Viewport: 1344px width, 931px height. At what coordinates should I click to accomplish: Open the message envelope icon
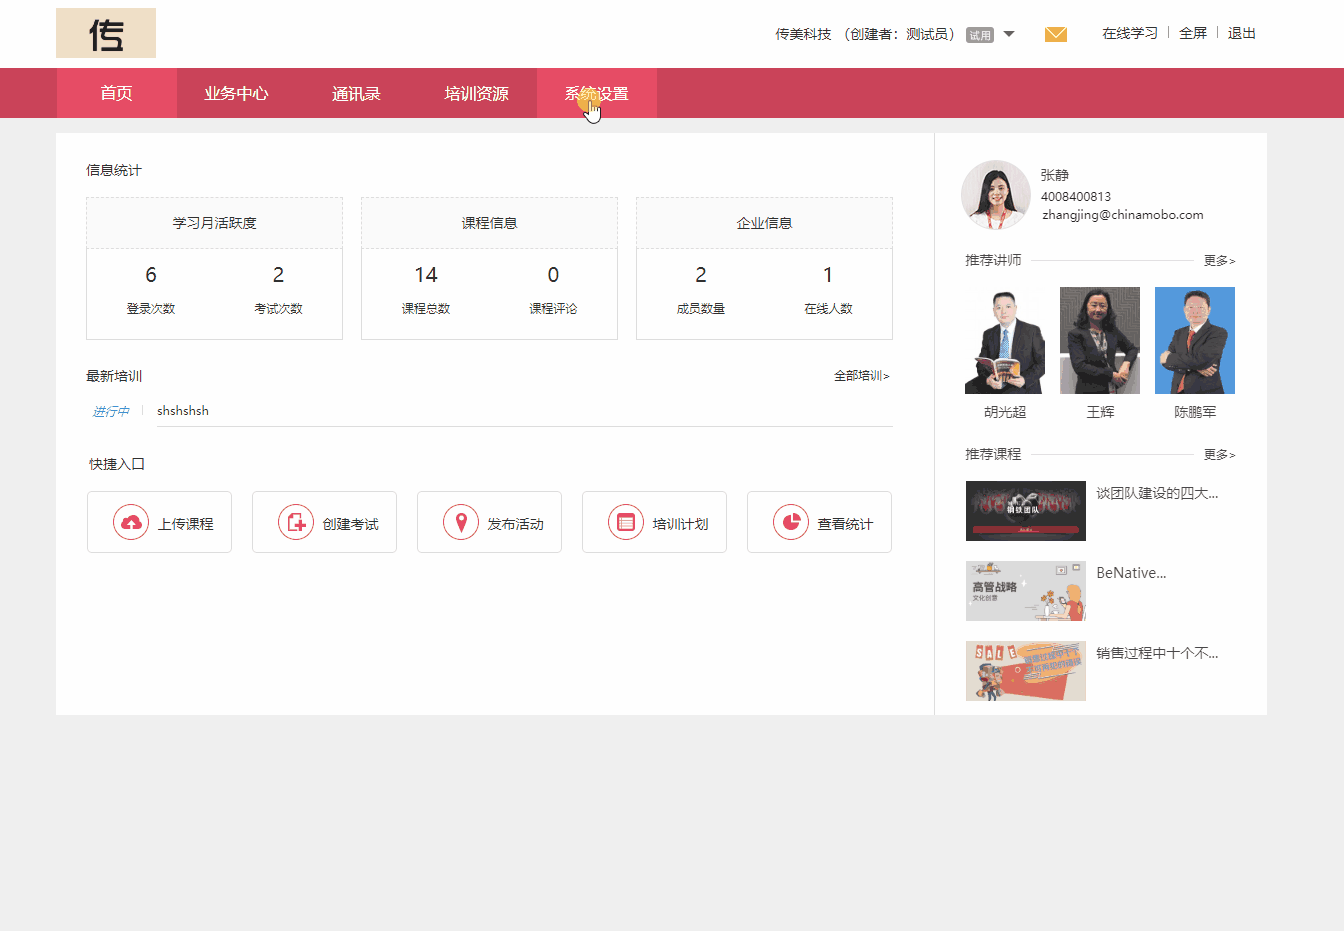tap(1055, 33)
